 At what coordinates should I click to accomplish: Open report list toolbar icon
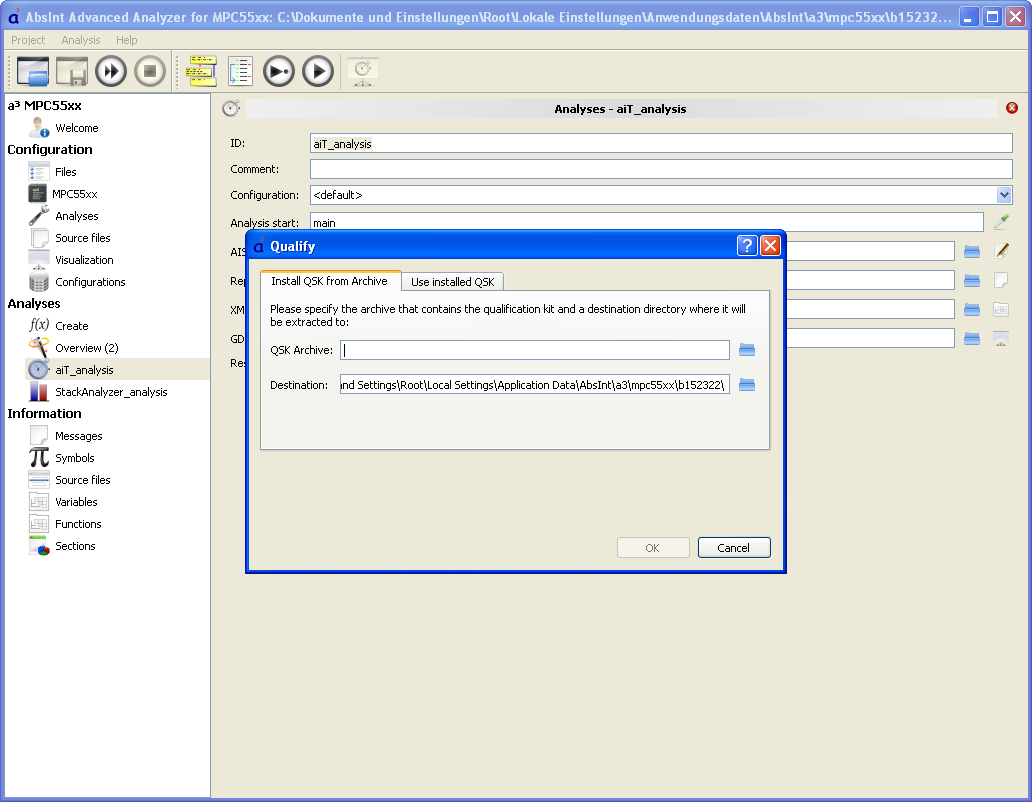point(240,71)
